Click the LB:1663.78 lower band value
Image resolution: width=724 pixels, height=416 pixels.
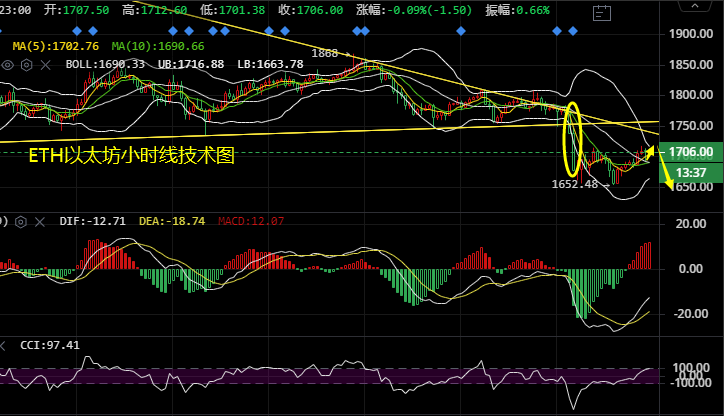(x=270, y=64)
